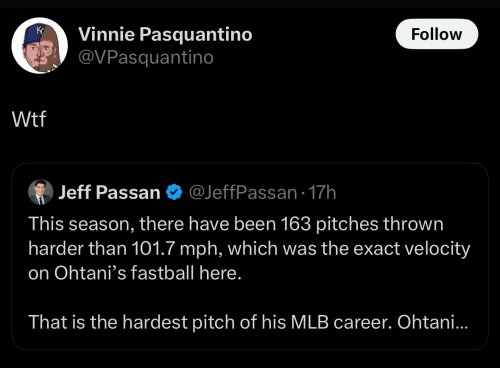
Task: Select the 'hardest pitch of his MLB career' line
Action: pos(248,322)
